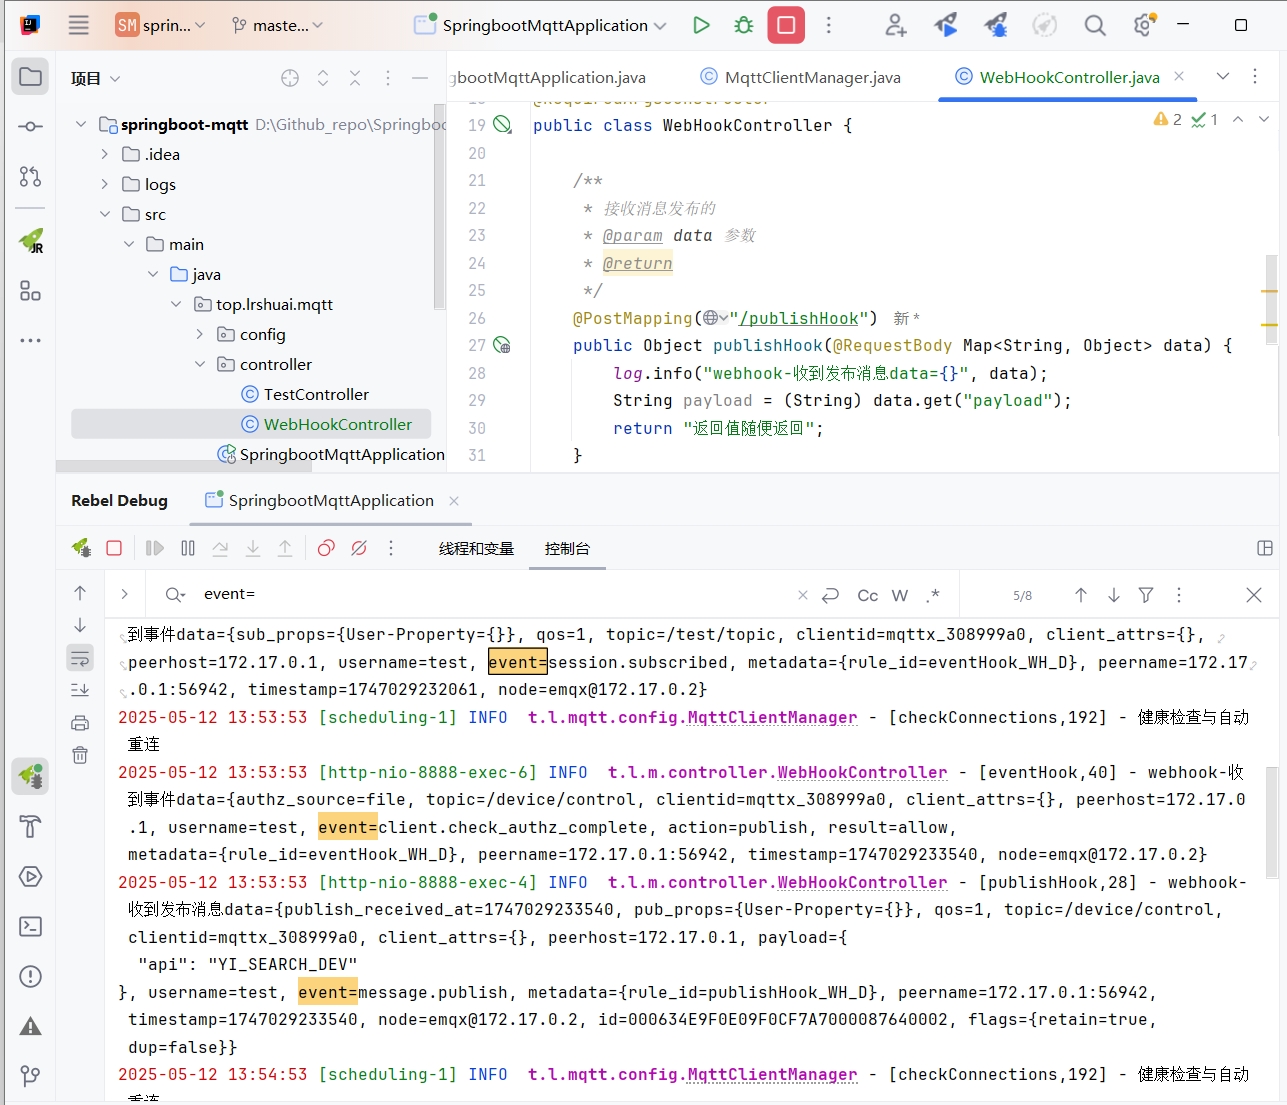Screen dimensions: 1287x1105
Task: Expand the config folder in the project tree
Action: pyautogui.click(x=199, y=334)
